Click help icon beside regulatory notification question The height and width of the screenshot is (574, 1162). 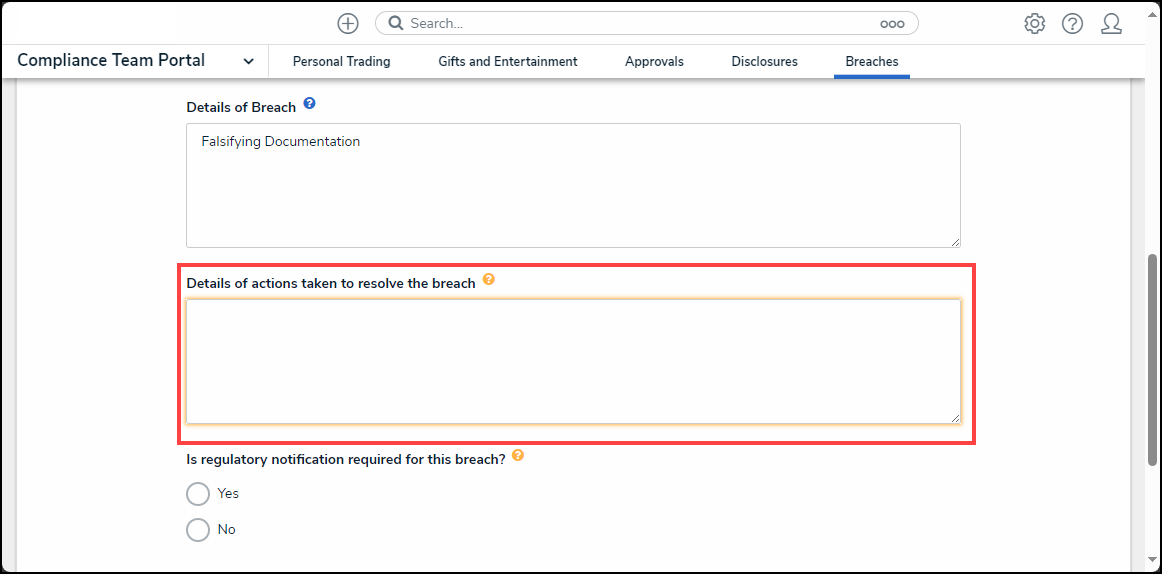click(x=518, y=456)
